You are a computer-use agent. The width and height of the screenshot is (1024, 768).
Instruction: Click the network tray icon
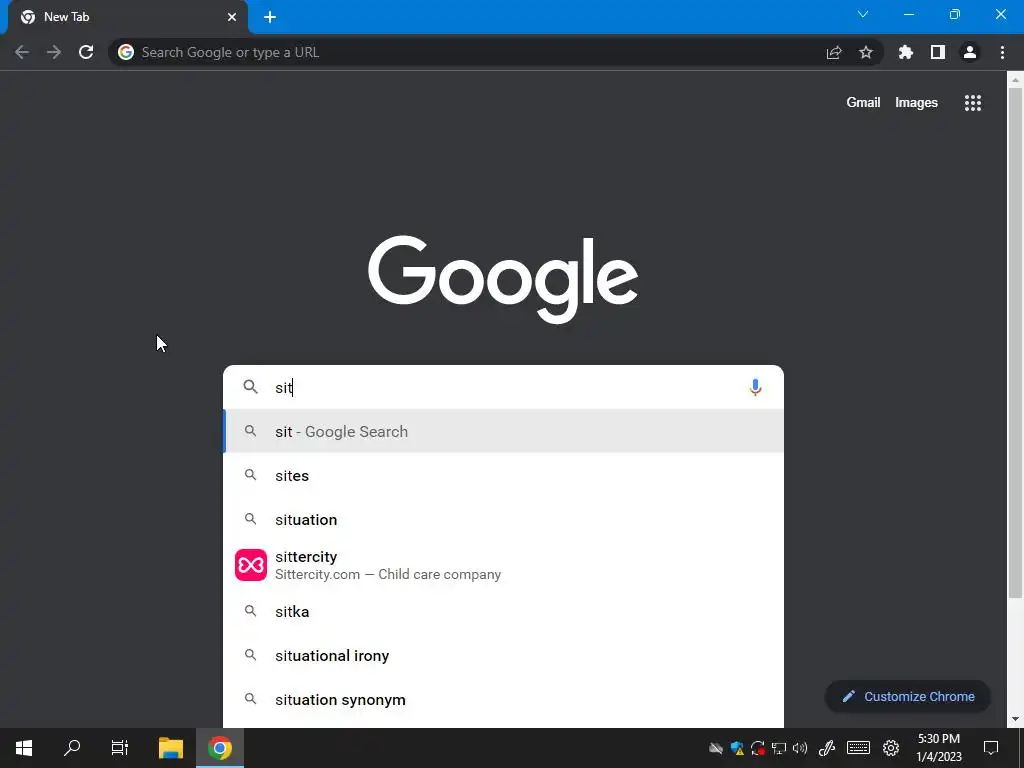[x=778, y=748]
